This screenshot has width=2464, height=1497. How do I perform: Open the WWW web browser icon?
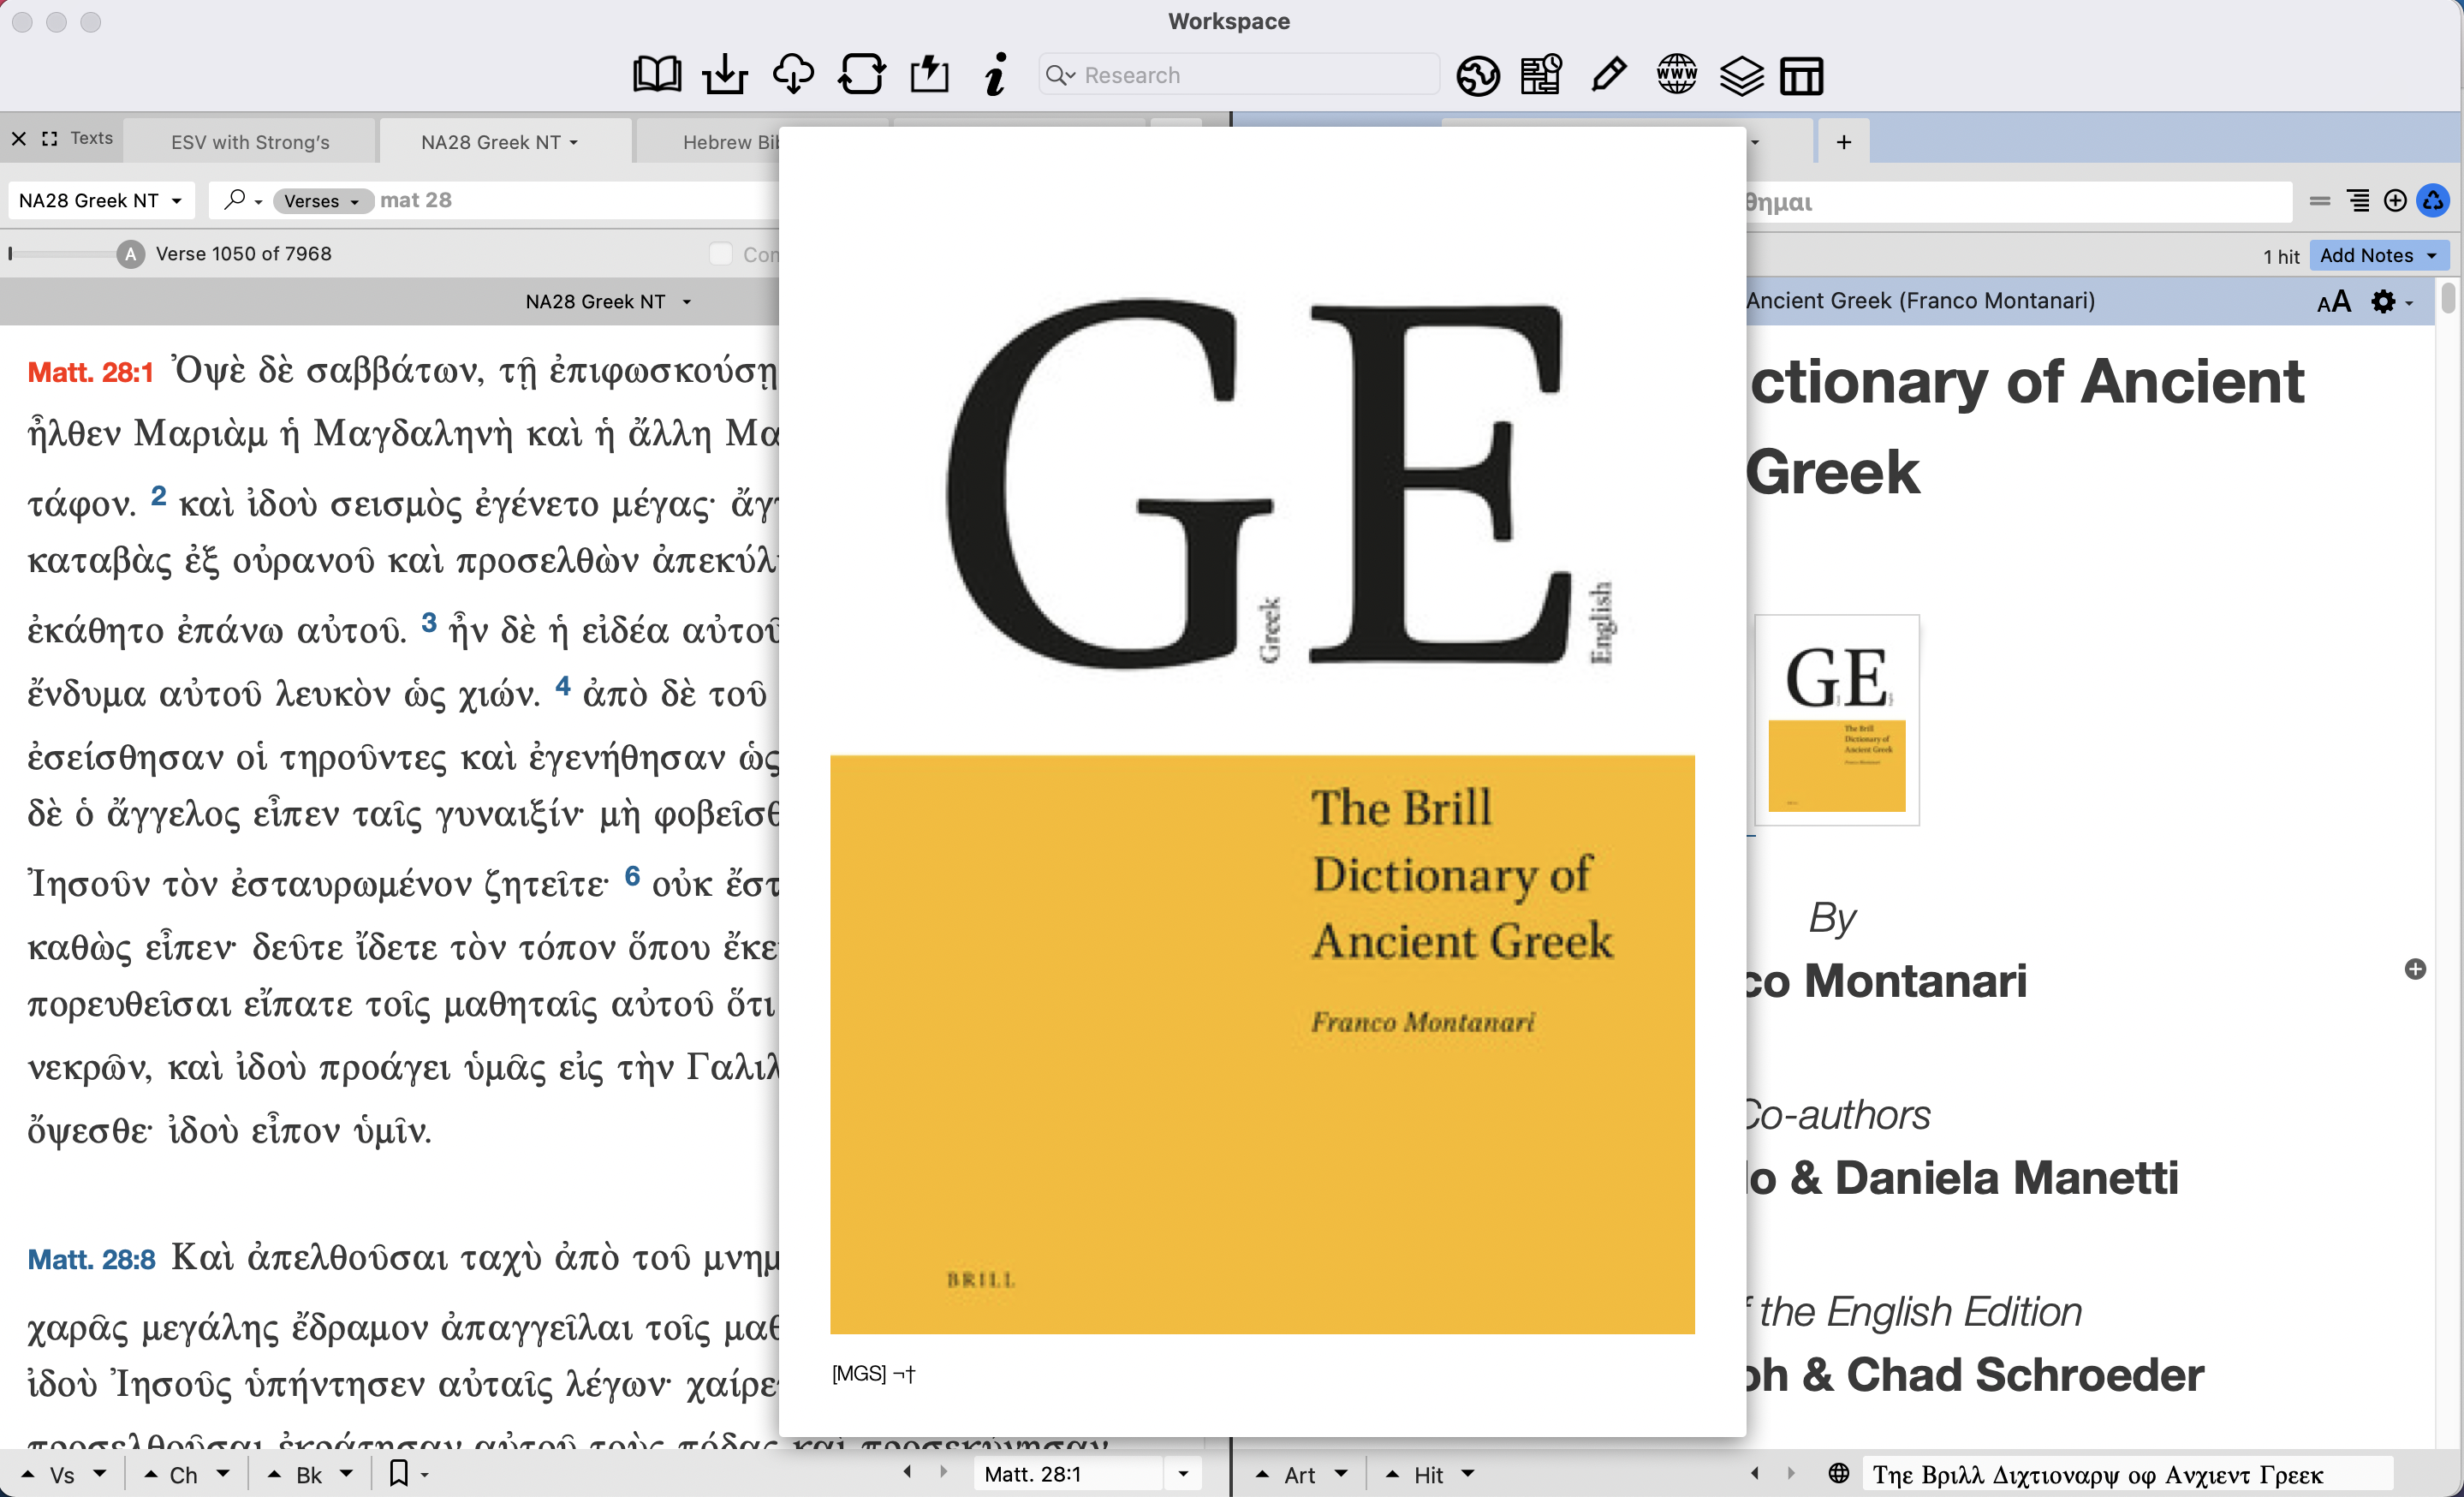(x=1676, y=75)
